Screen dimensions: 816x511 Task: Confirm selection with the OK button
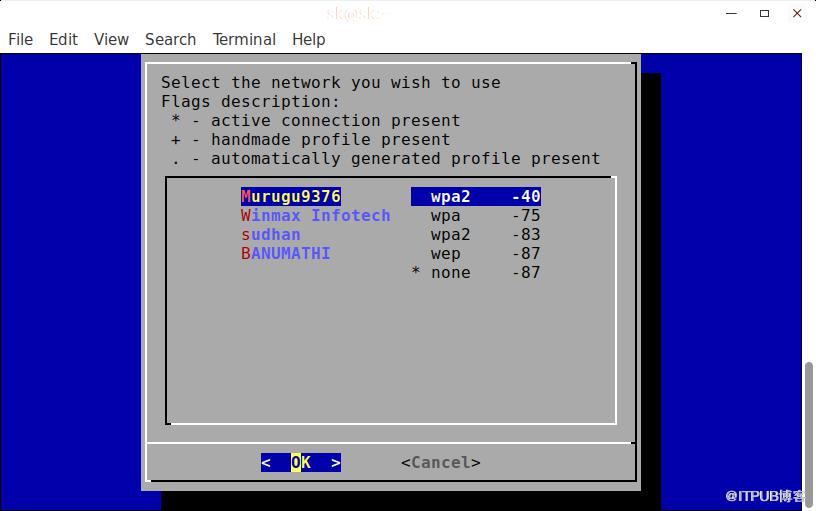click(301, 462)
